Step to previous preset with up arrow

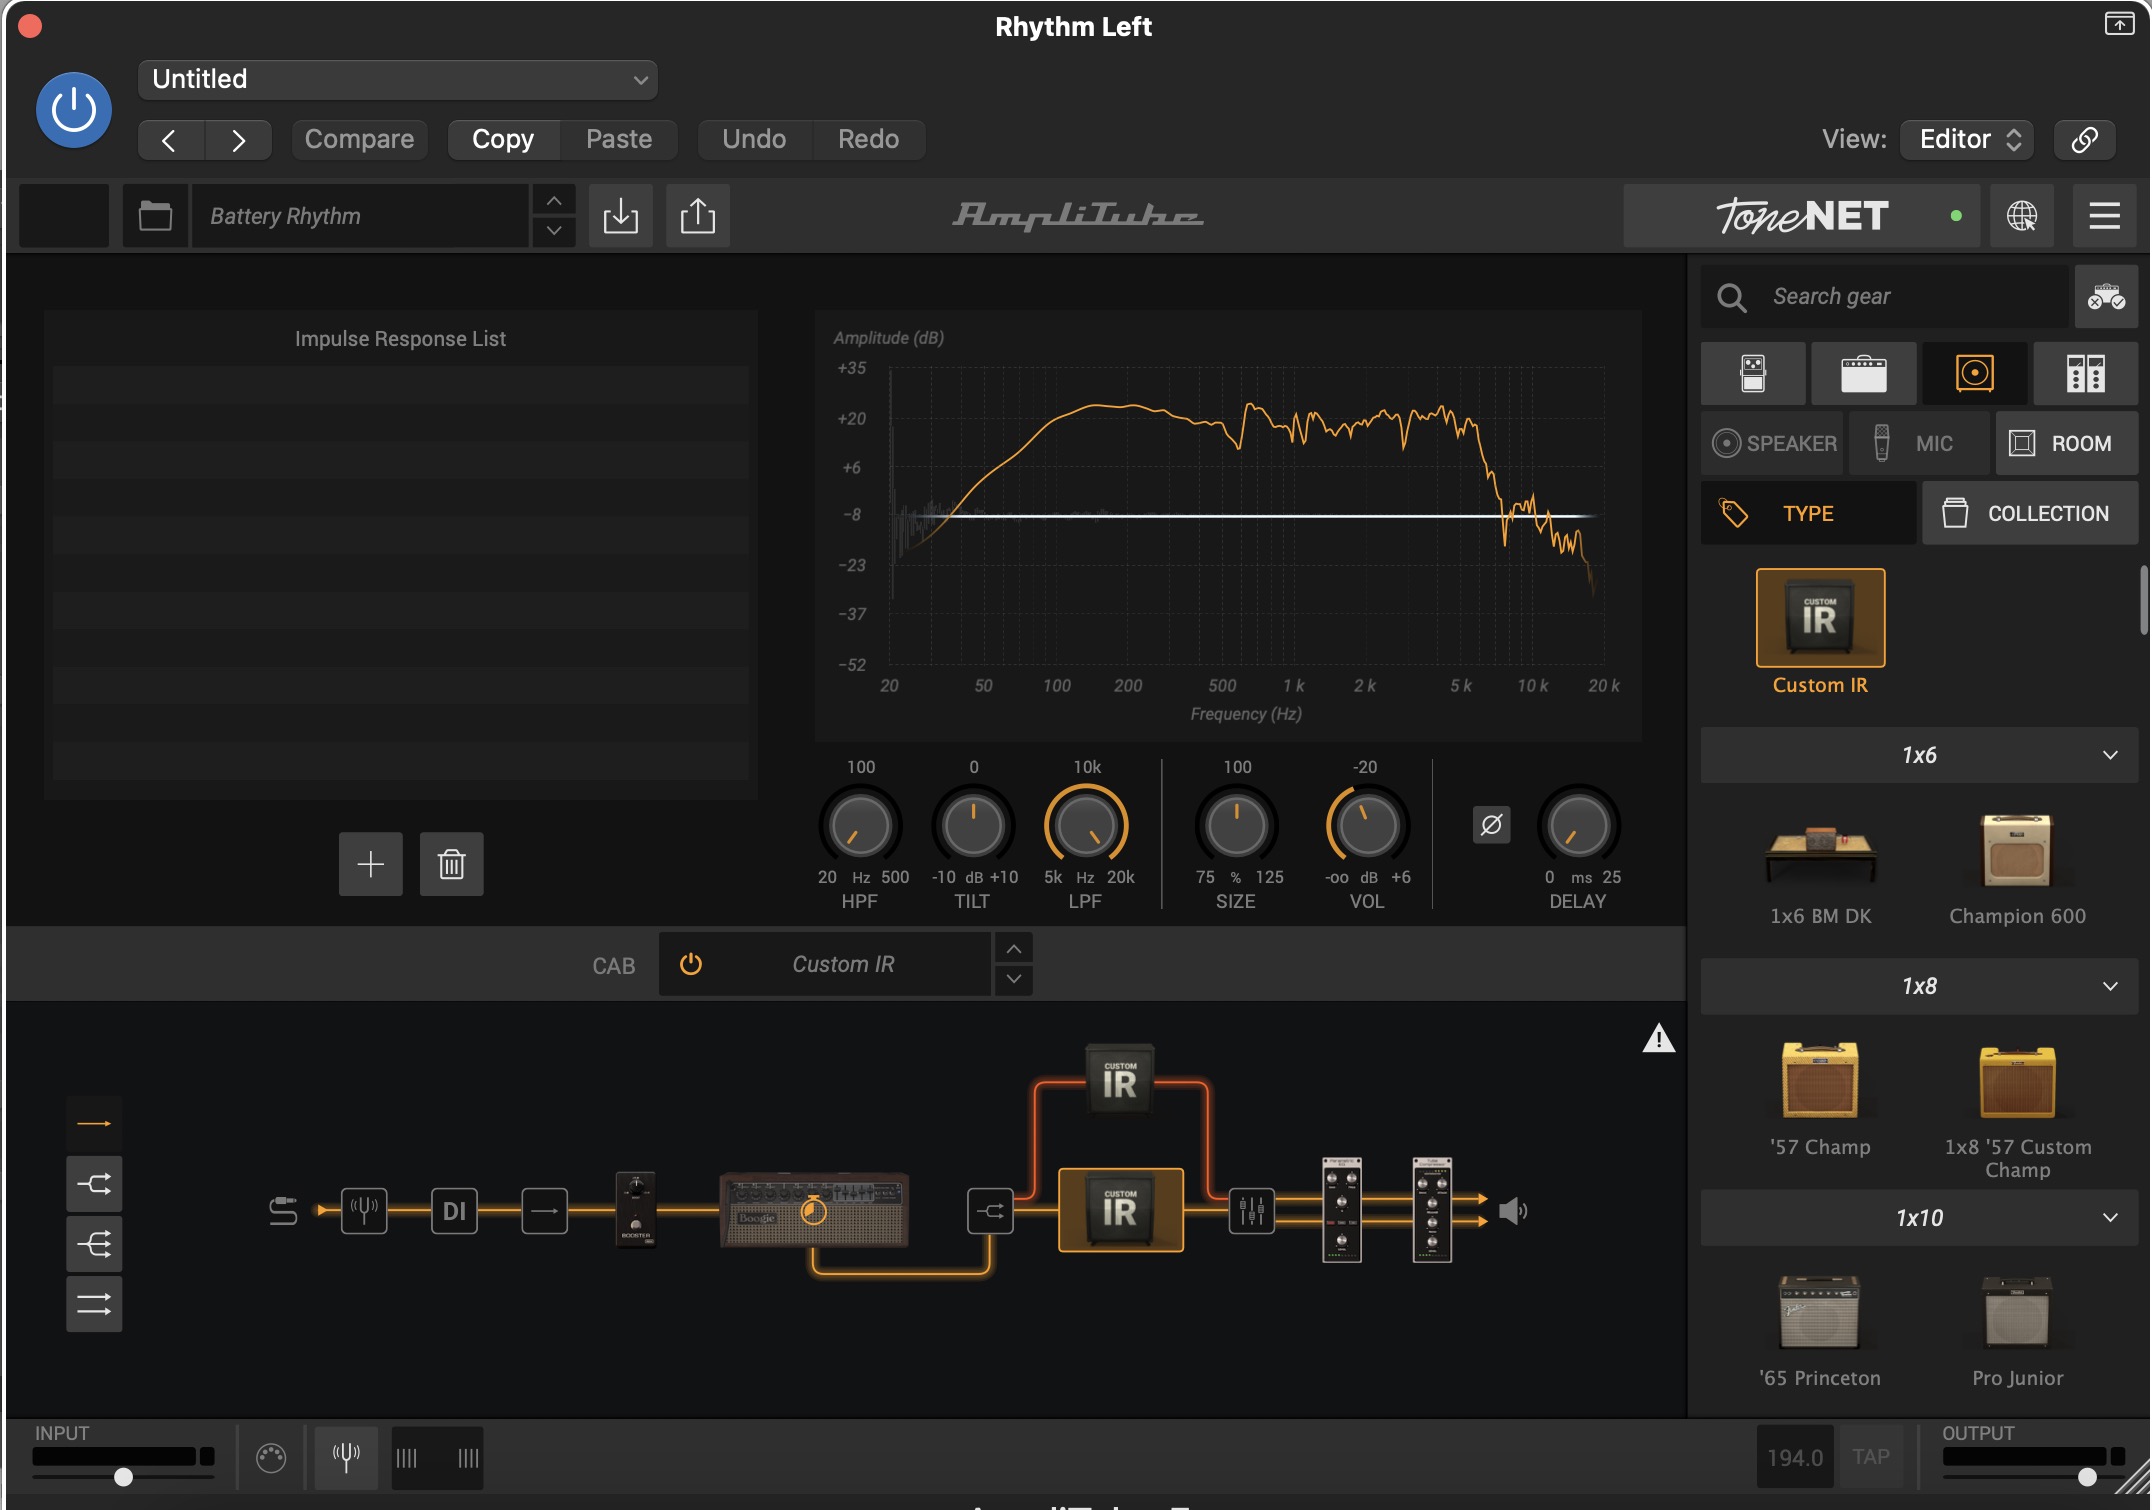click(x=553, y=200)
